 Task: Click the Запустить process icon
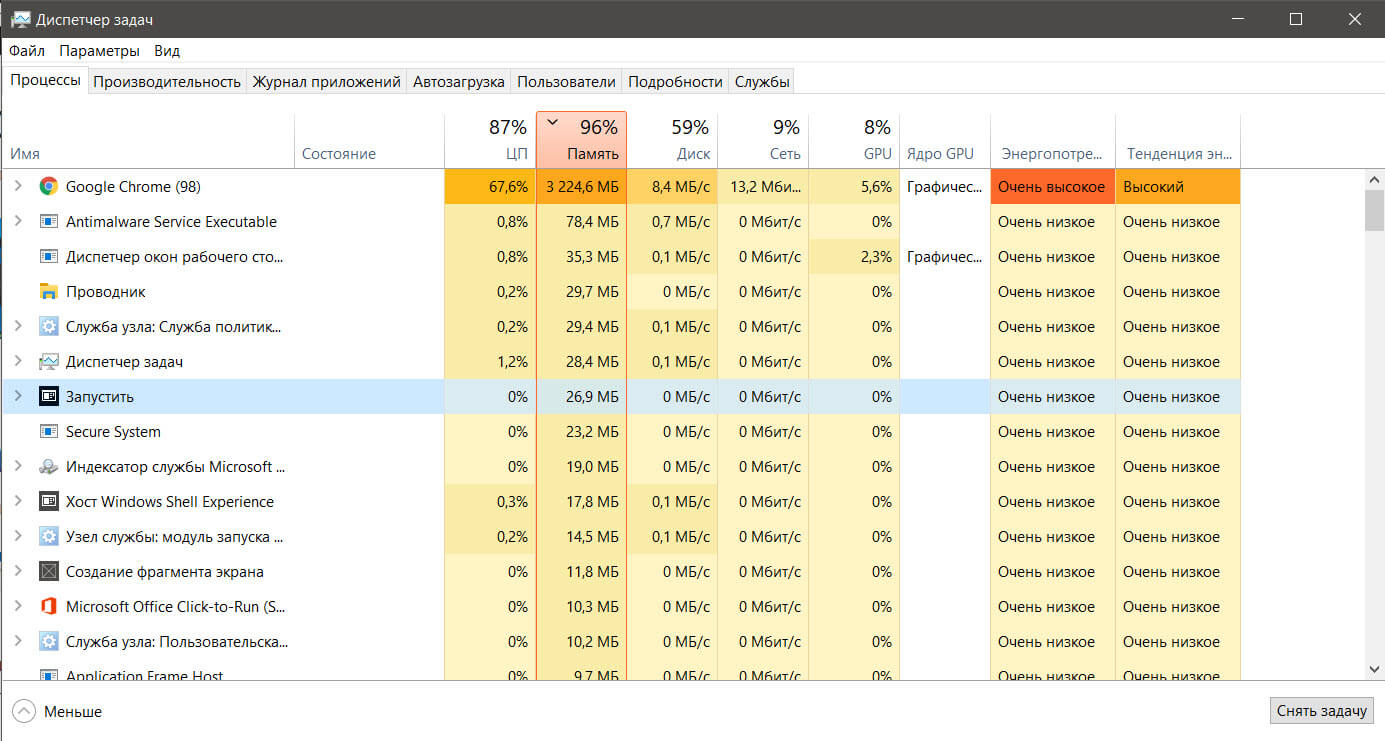pyautogui.click(x=48, y=397)
